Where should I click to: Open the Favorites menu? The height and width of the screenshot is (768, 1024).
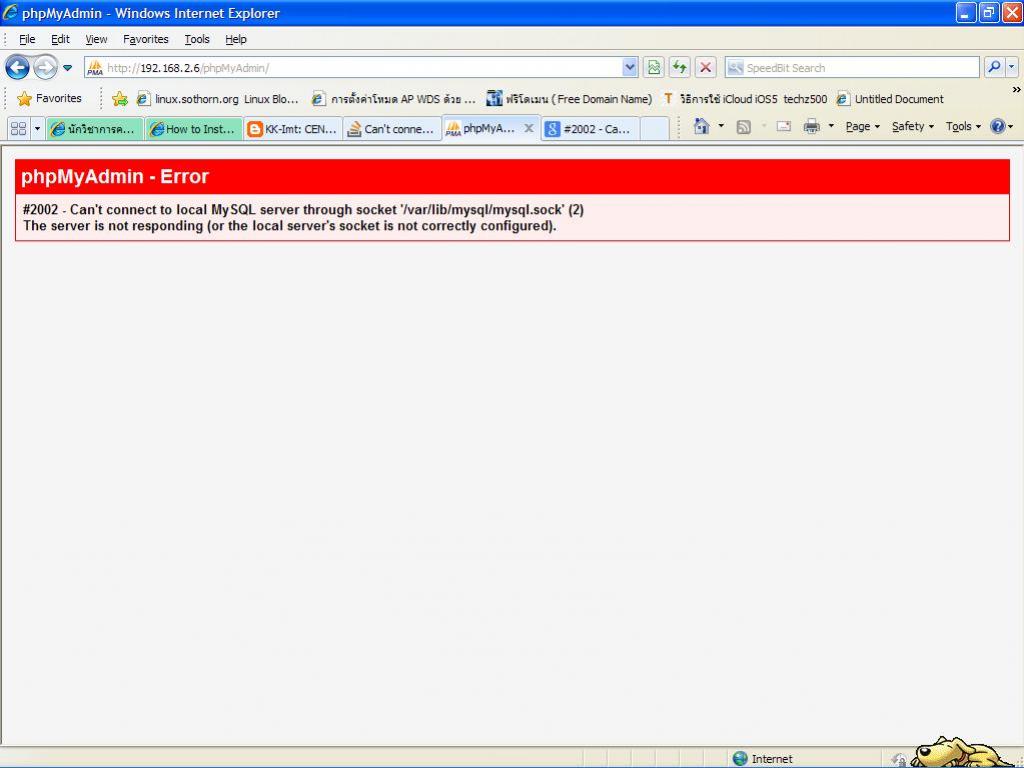pos(146,39)
